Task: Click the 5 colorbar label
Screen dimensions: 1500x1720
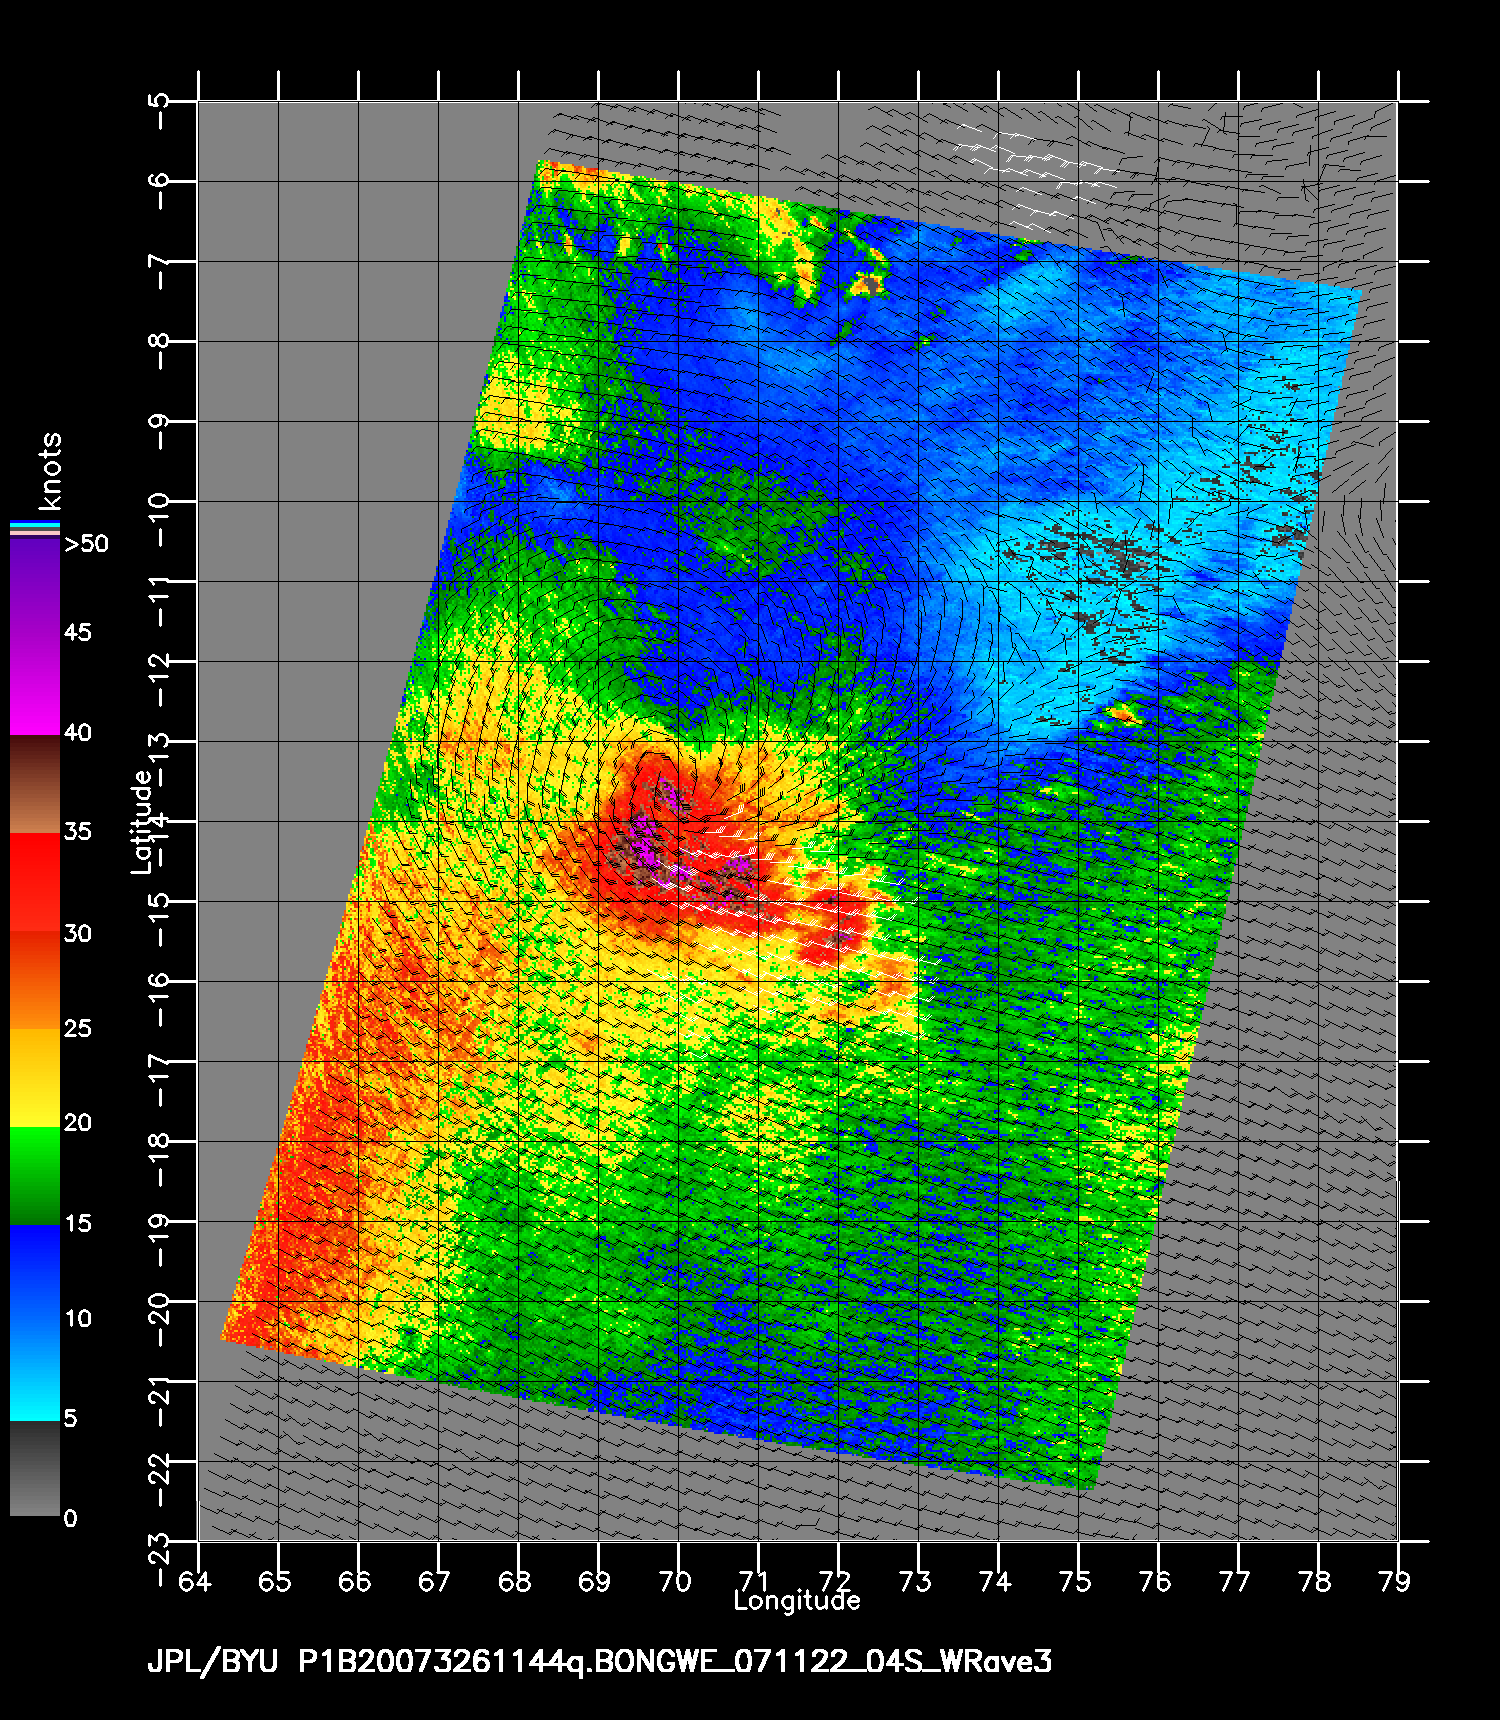Action: pyautogui.click(x=70, y=1419)
